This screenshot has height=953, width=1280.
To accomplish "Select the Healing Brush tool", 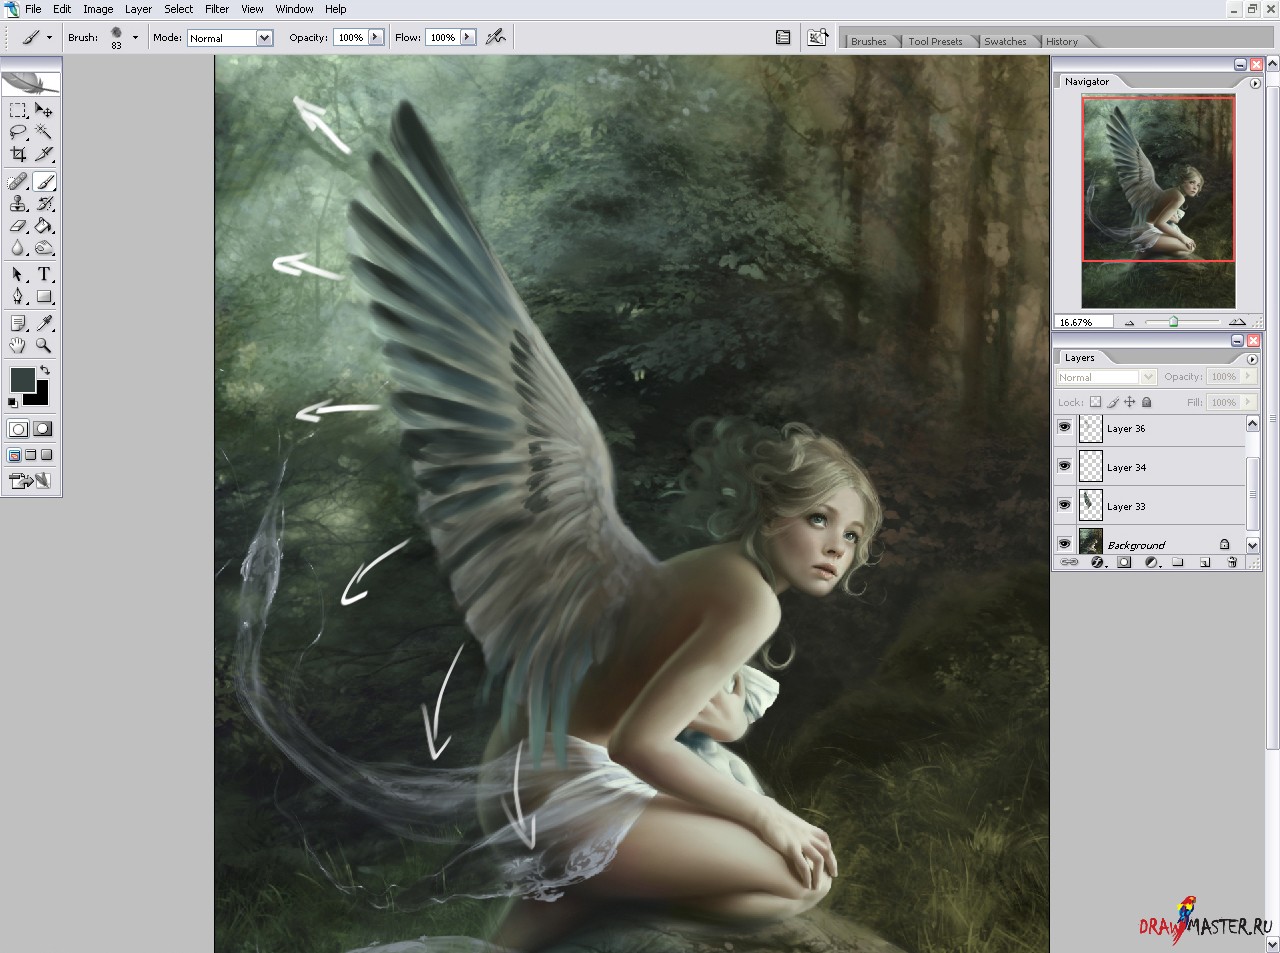I will [x=18, y=181].
